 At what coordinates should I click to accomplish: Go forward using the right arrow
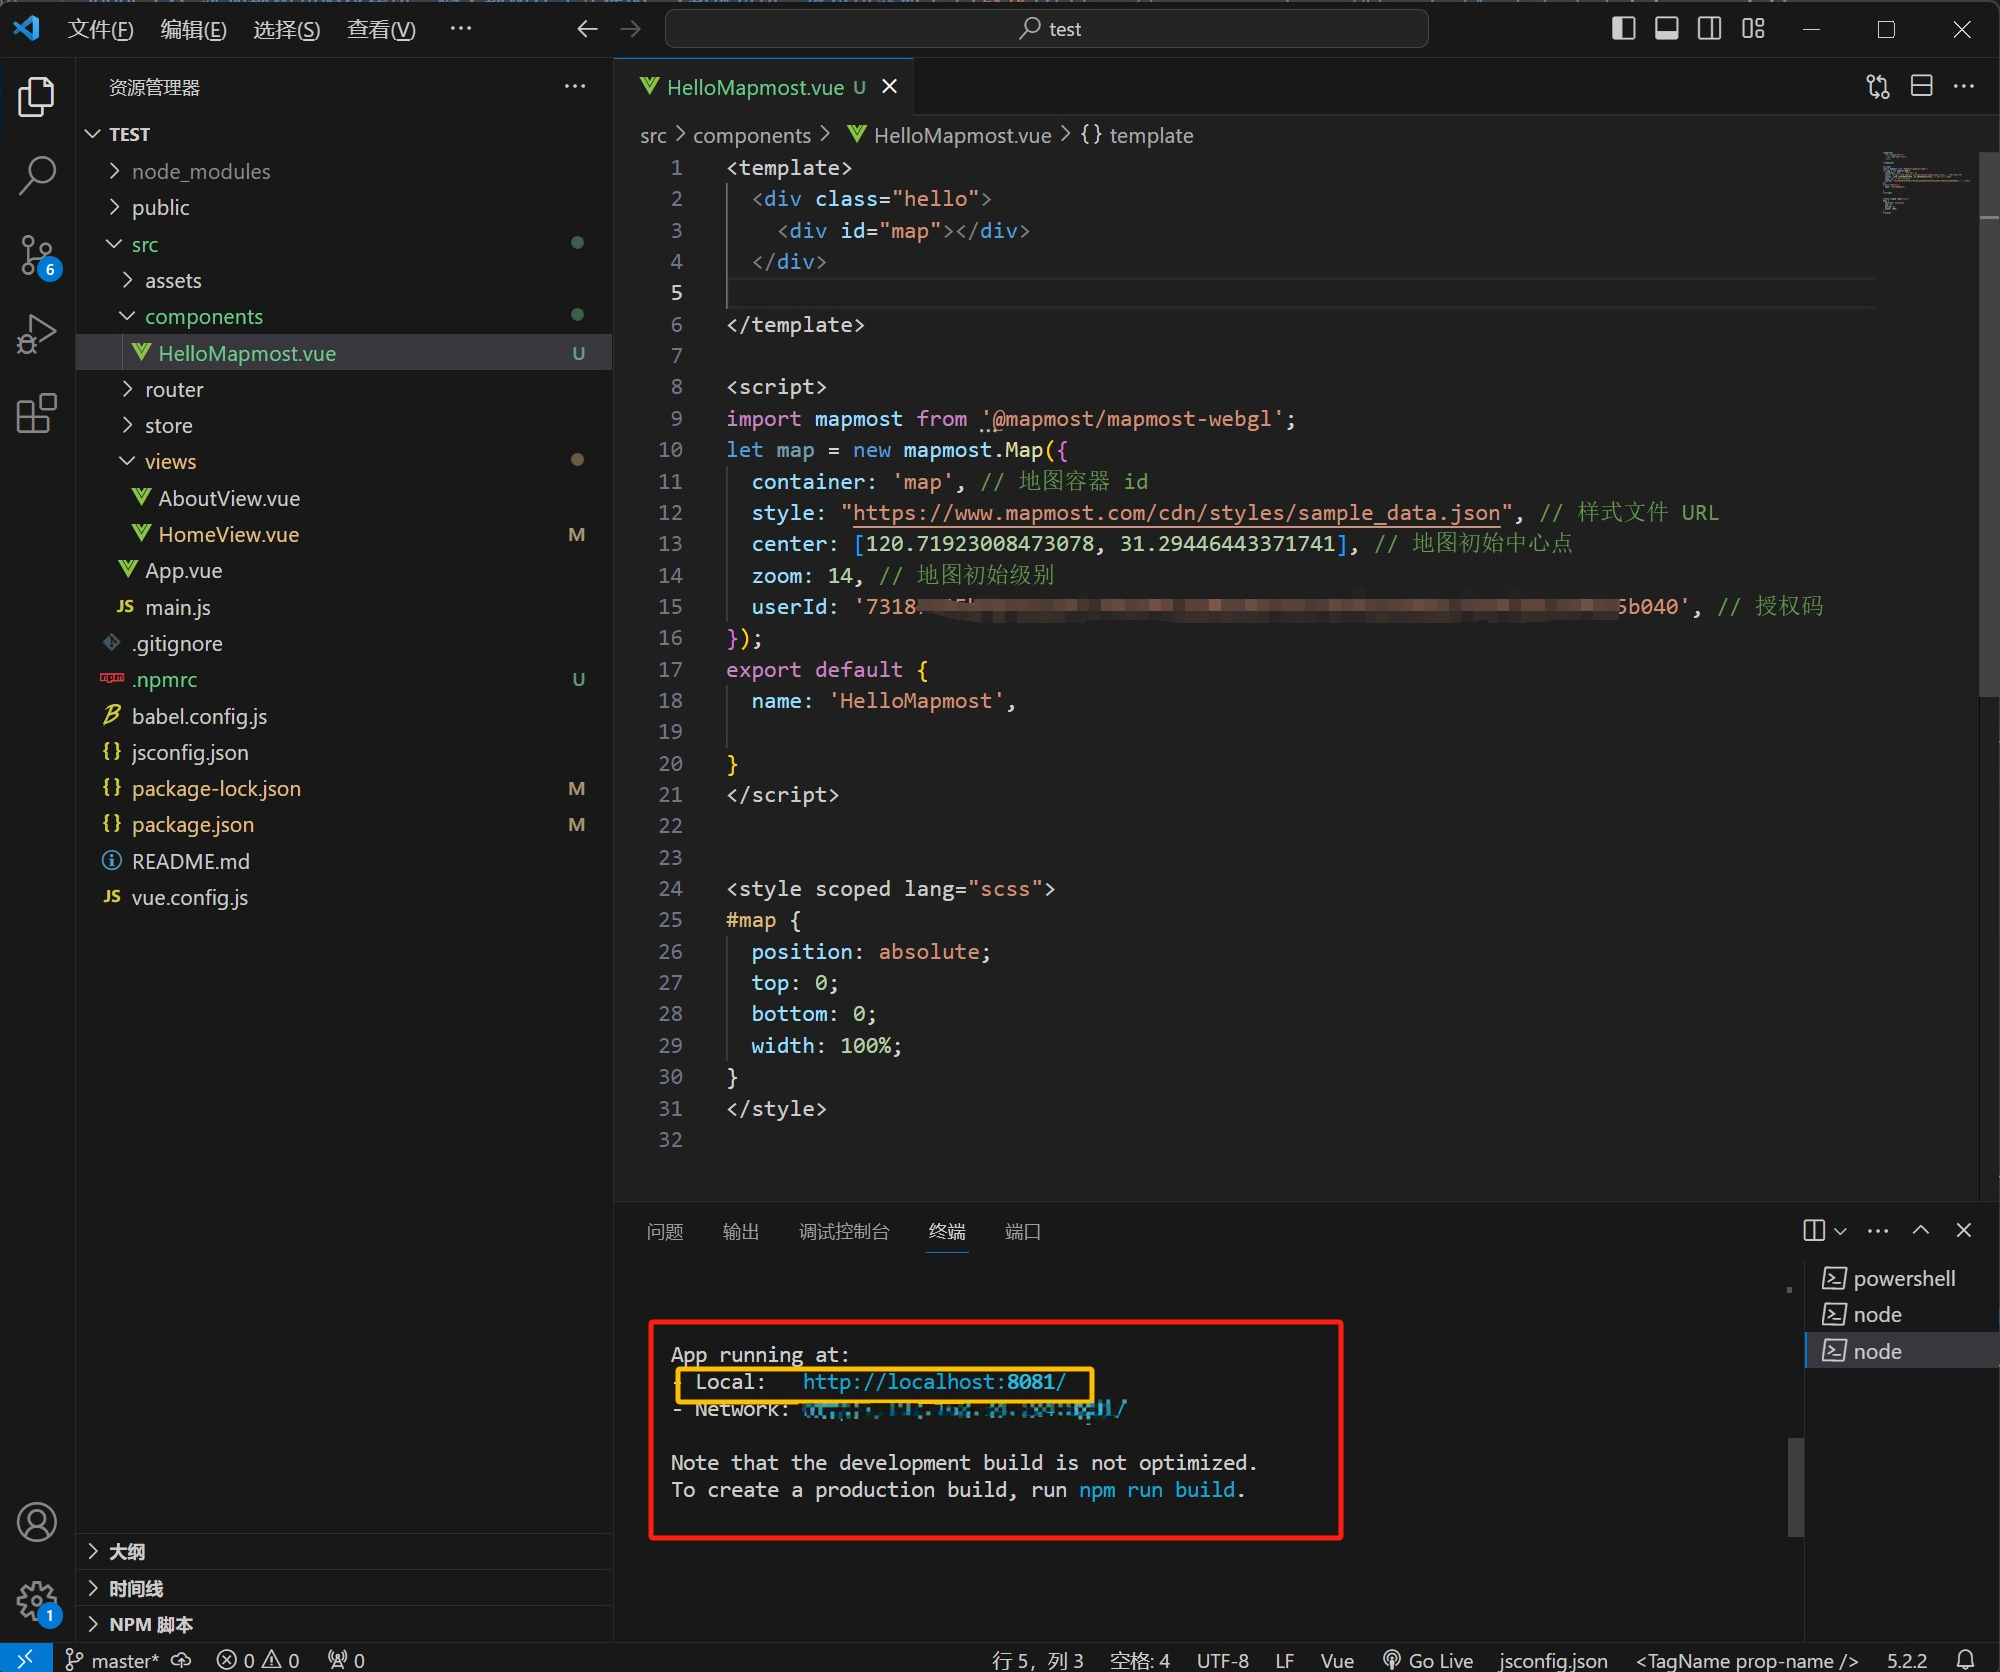(x=631, y=29)
